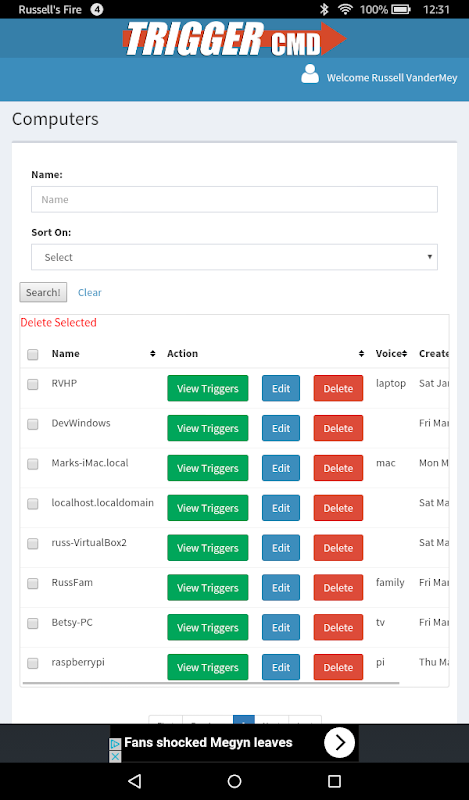
Task: Check the raspberrypi row checkbox
Action: coord(33,663)
